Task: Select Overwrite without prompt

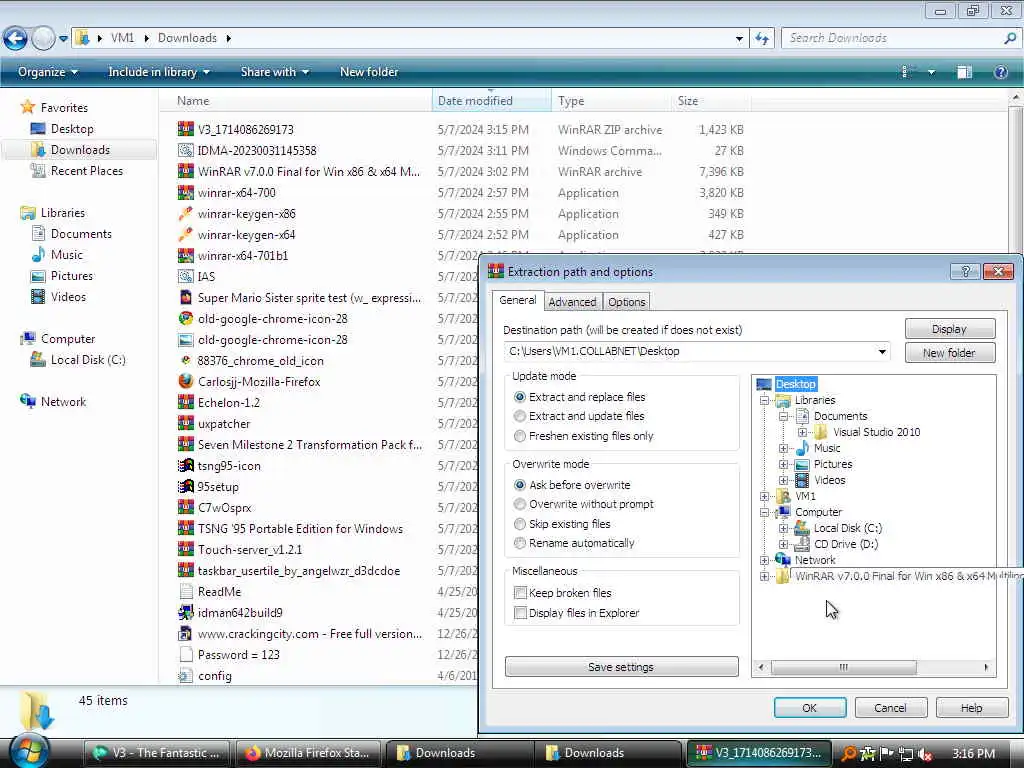Action: tap(584, 504)
